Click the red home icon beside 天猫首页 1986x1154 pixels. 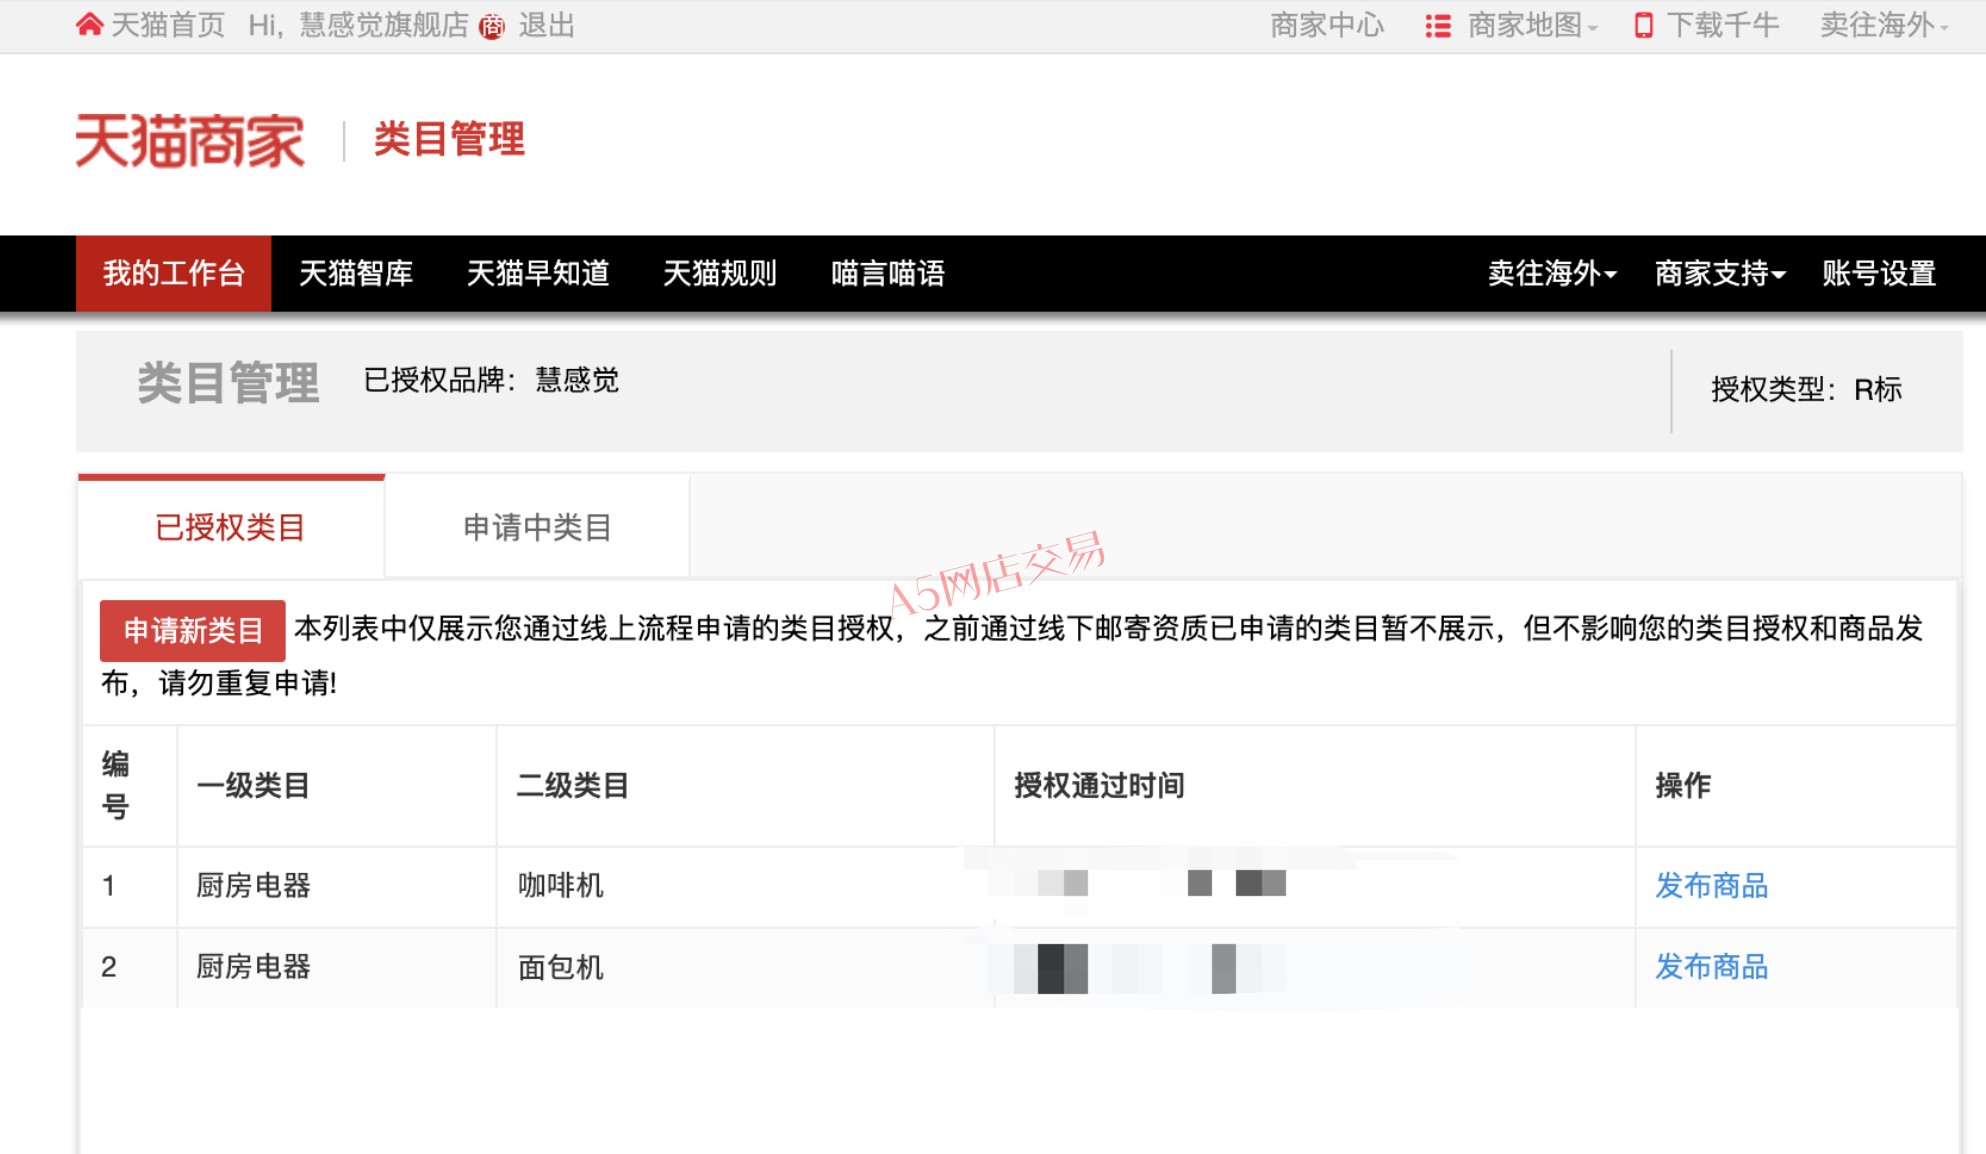[89, 25]
